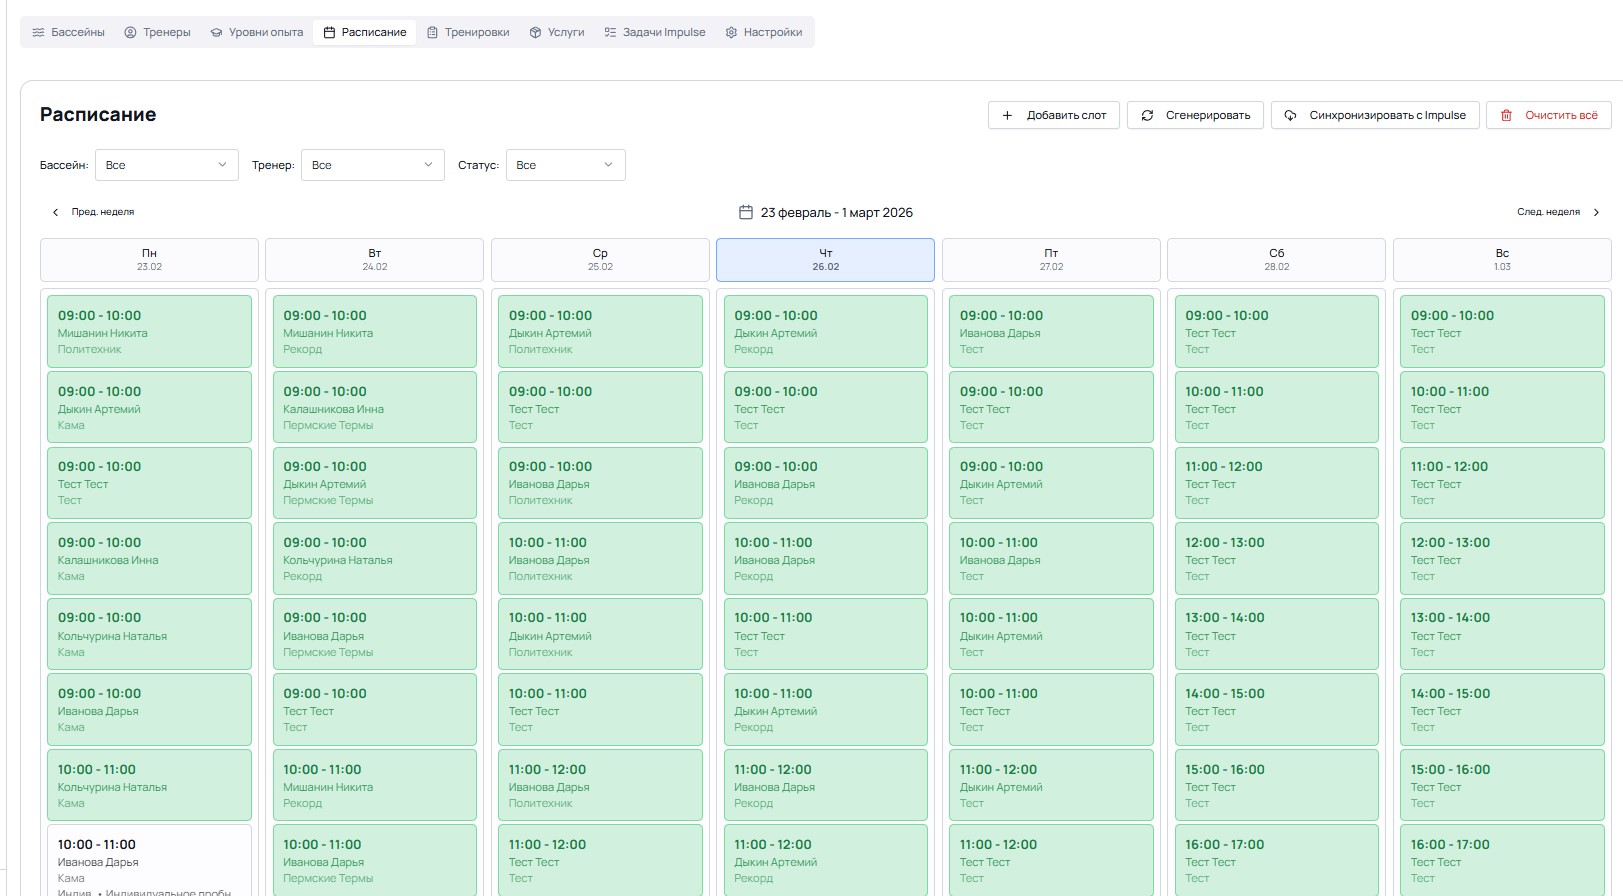Select the Вс 1.03 day column header
The height and width of the screenshot is (896, 1623).
pos(1501,260)
